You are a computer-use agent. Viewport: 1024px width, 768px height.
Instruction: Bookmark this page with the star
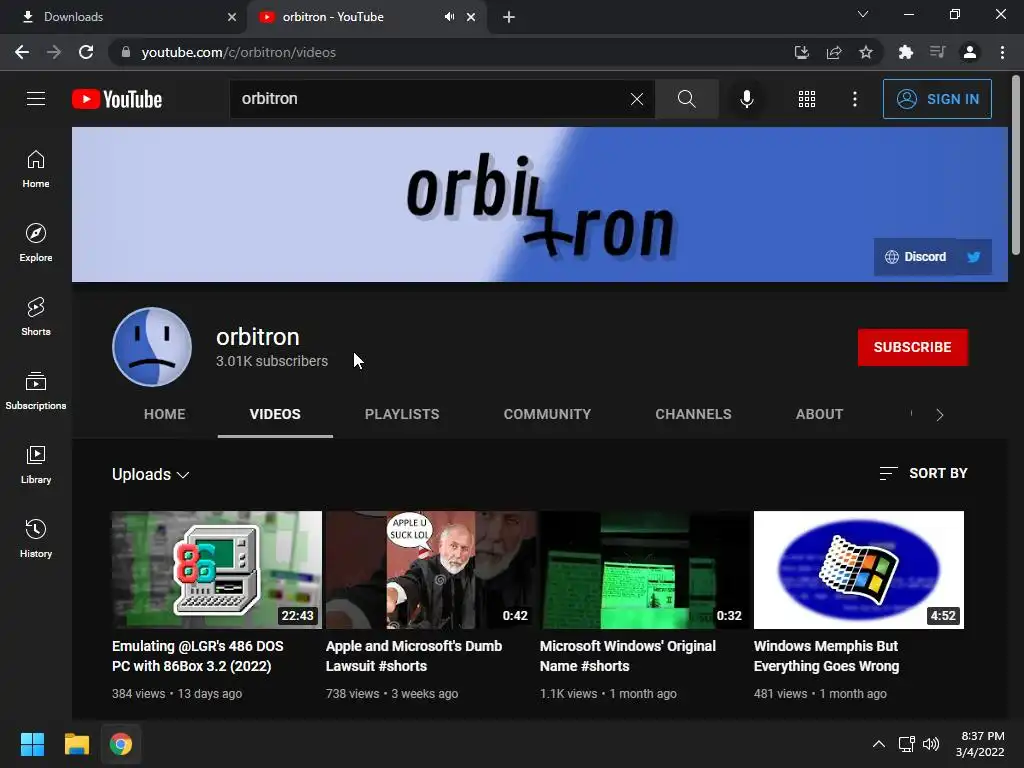pyautogui.click(x=866, y=52)
